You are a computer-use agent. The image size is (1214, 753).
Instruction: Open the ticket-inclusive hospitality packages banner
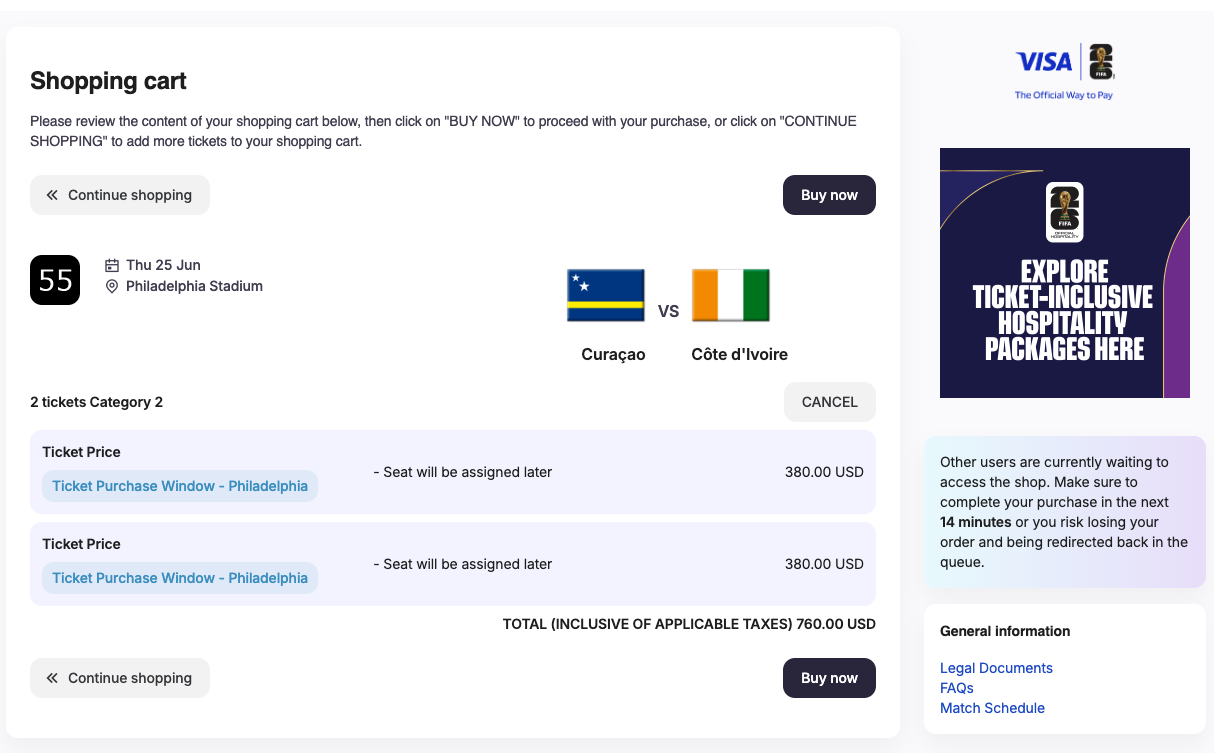(1064, 310)
